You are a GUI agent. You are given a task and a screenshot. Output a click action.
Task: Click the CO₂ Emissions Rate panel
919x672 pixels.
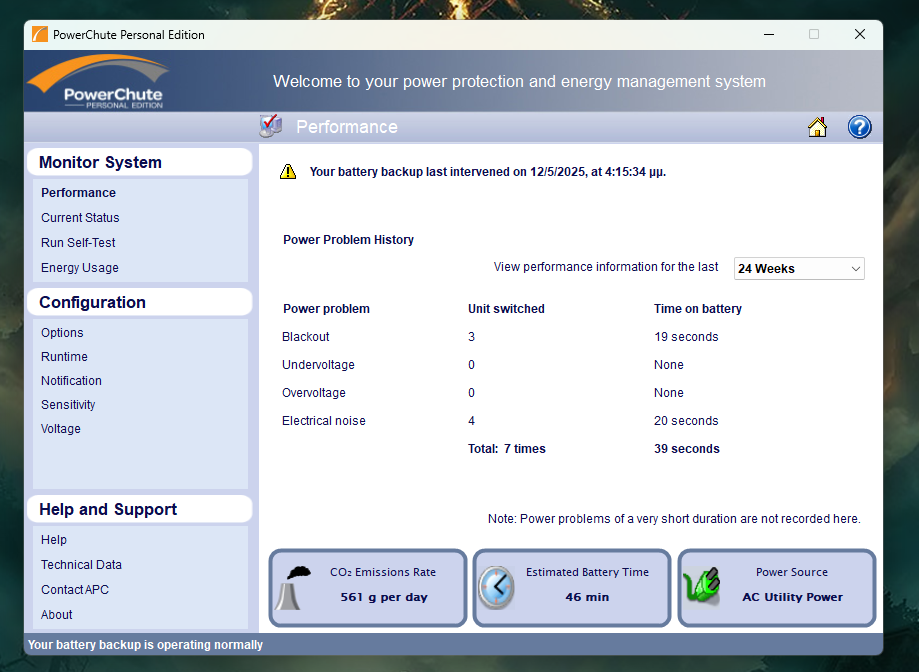[367, 588]
